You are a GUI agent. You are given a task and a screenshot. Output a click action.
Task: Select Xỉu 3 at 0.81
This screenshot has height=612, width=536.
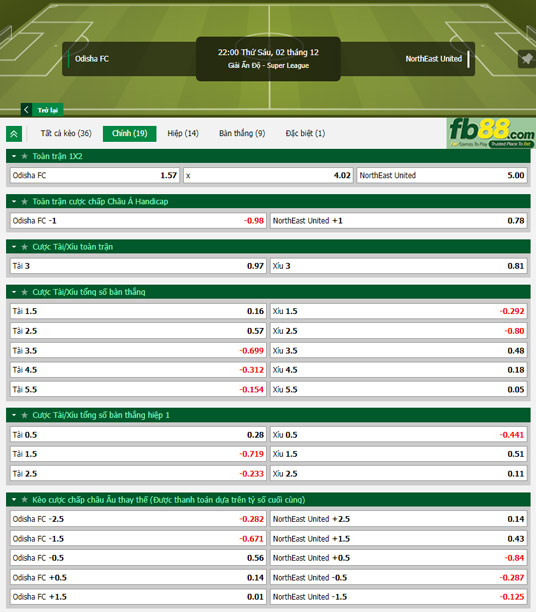pyautogui.click(x=399, y=266)
